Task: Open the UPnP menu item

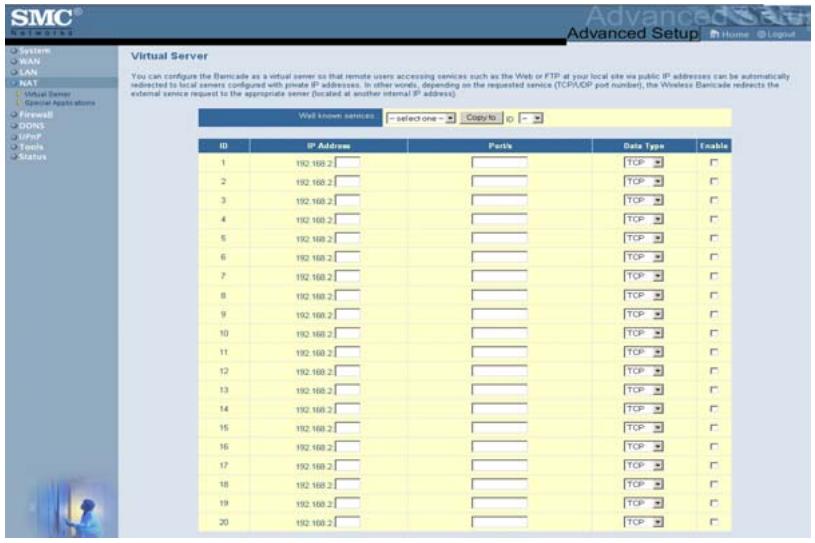Action: tap(30, 137)
